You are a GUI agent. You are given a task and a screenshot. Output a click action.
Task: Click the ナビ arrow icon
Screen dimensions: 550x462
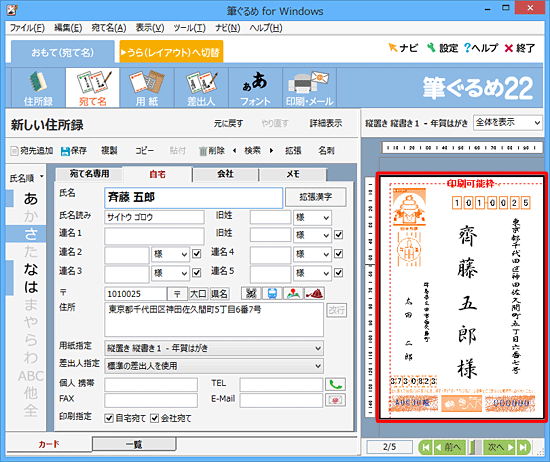tap(393, 47)
